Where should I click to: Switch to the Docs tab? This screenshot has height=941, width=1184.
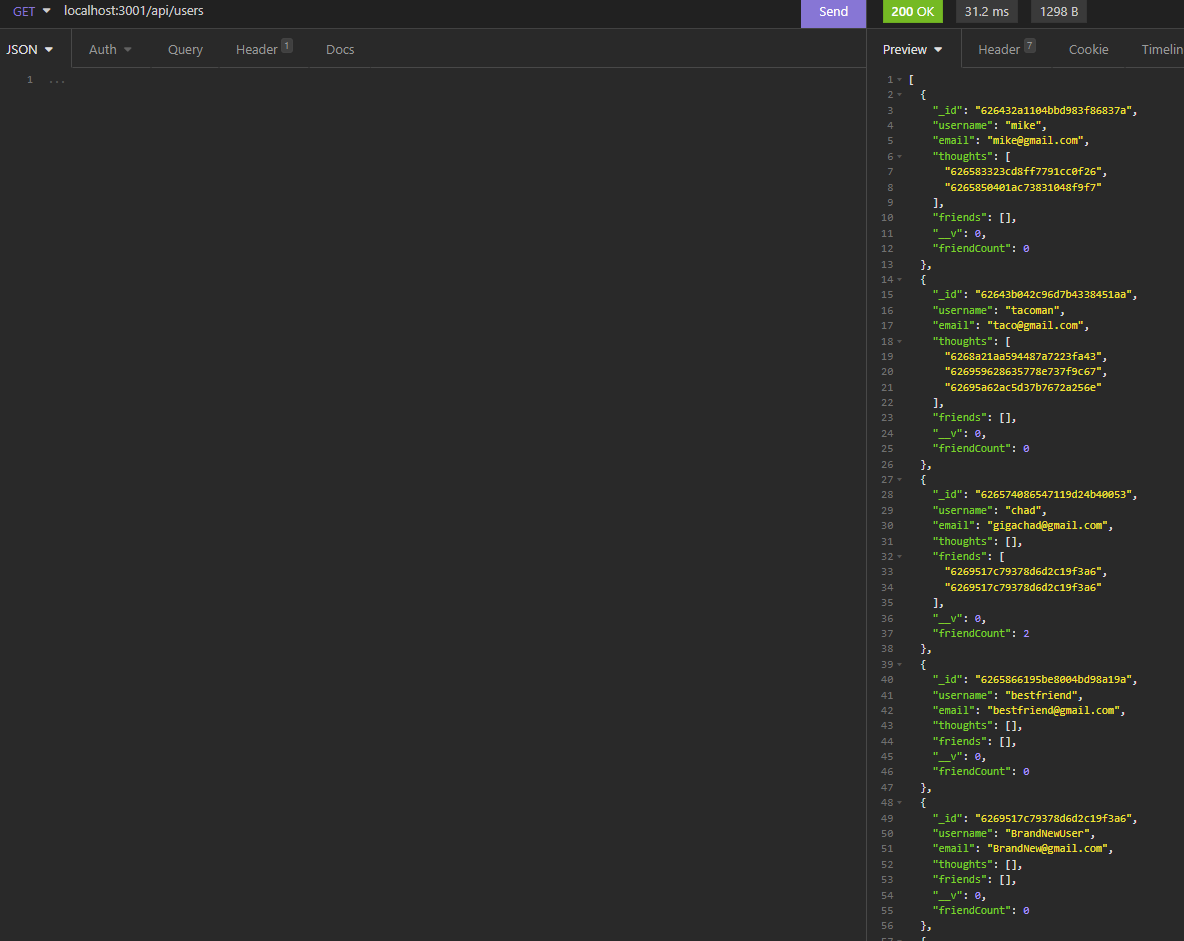[339, 48]
